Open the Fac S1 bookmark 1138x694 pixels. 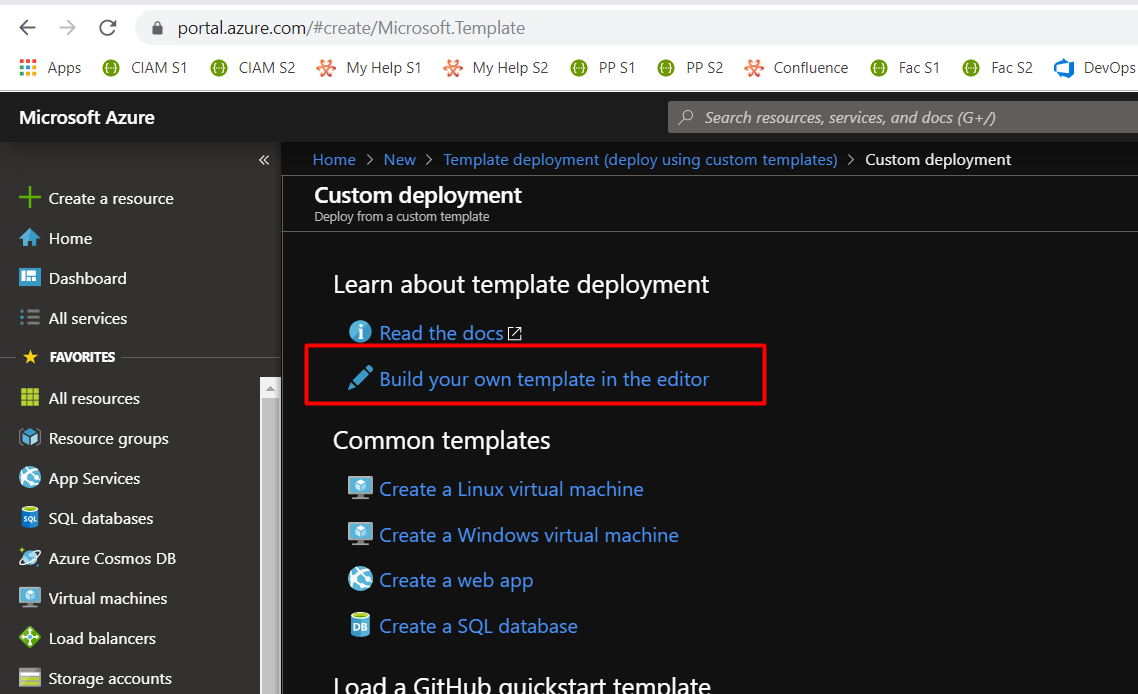click(905, 68)
